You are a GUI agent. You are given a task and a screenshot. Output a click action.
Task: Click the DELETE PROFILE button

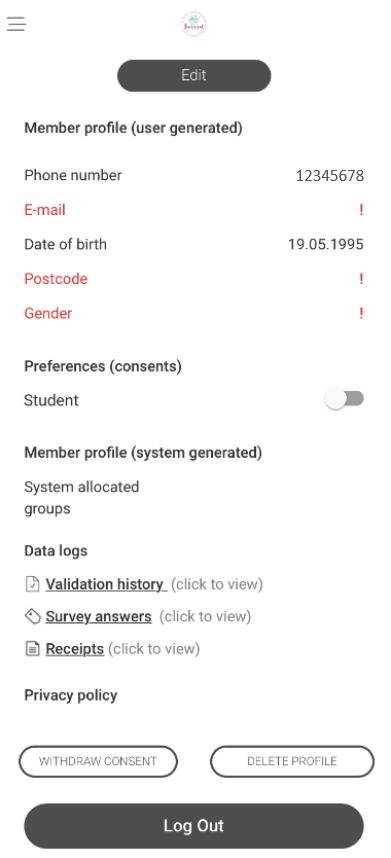click(292, 761)
